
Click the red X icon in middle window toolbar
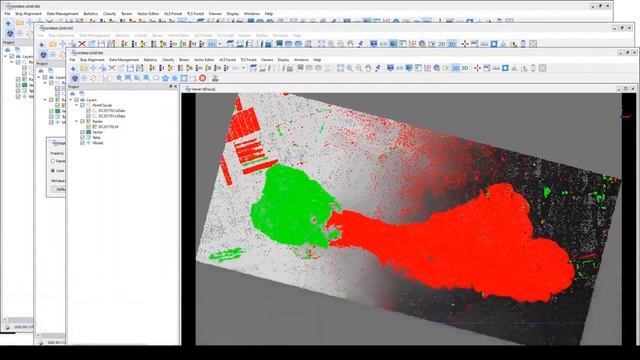click(x=82, y=44)
